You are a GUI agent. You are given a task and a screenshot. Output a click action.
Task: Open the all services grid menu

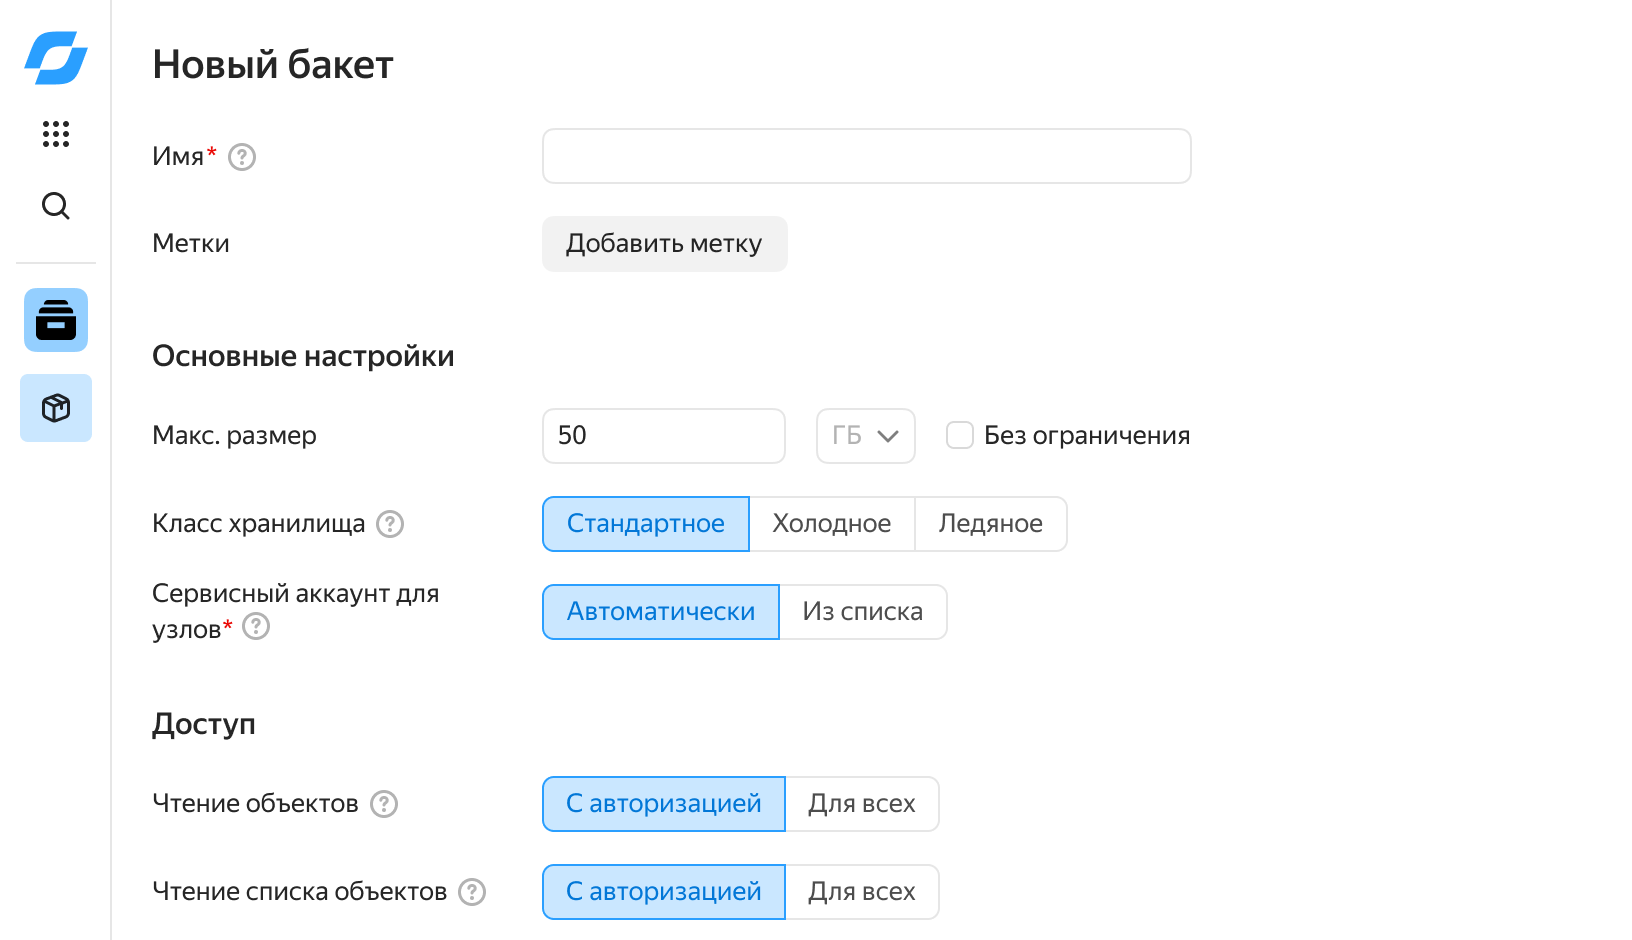click(56, 134)
